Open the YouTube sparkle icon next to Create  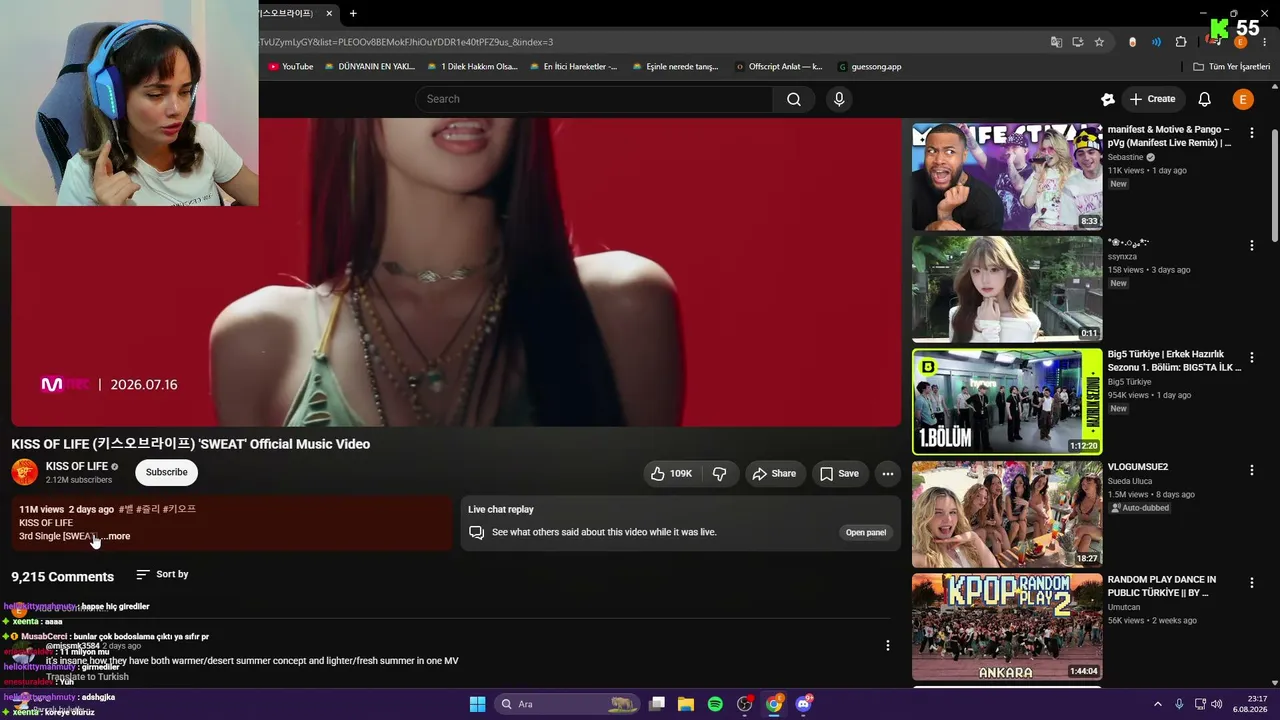1107,99
